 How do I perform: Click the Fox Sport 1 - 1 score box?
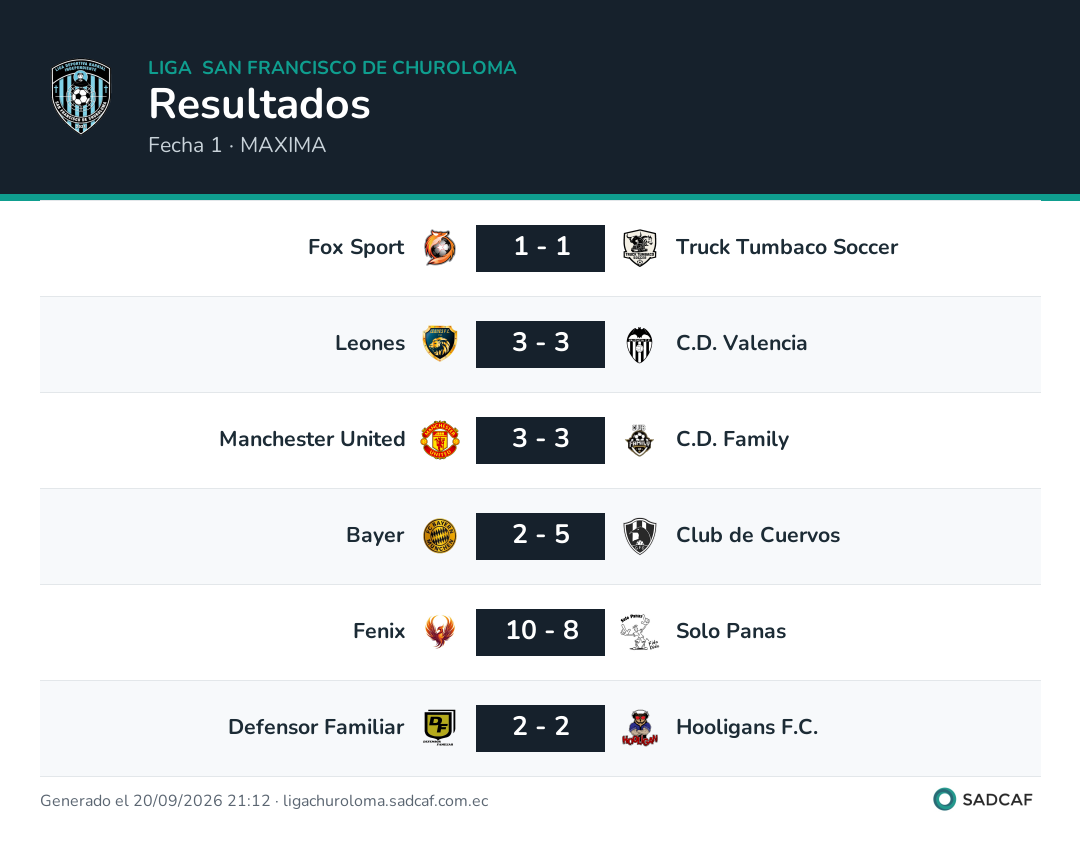click(541, 249)
